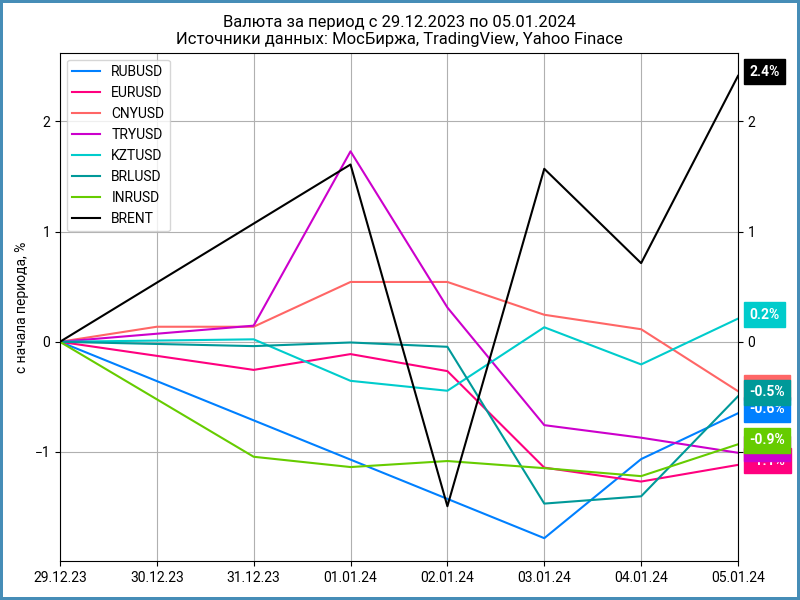Screen dimensions: 800x600
Task: Click the chart title 'Валюта за период' line
Action: pyautogui.click(x=399, y=22)
